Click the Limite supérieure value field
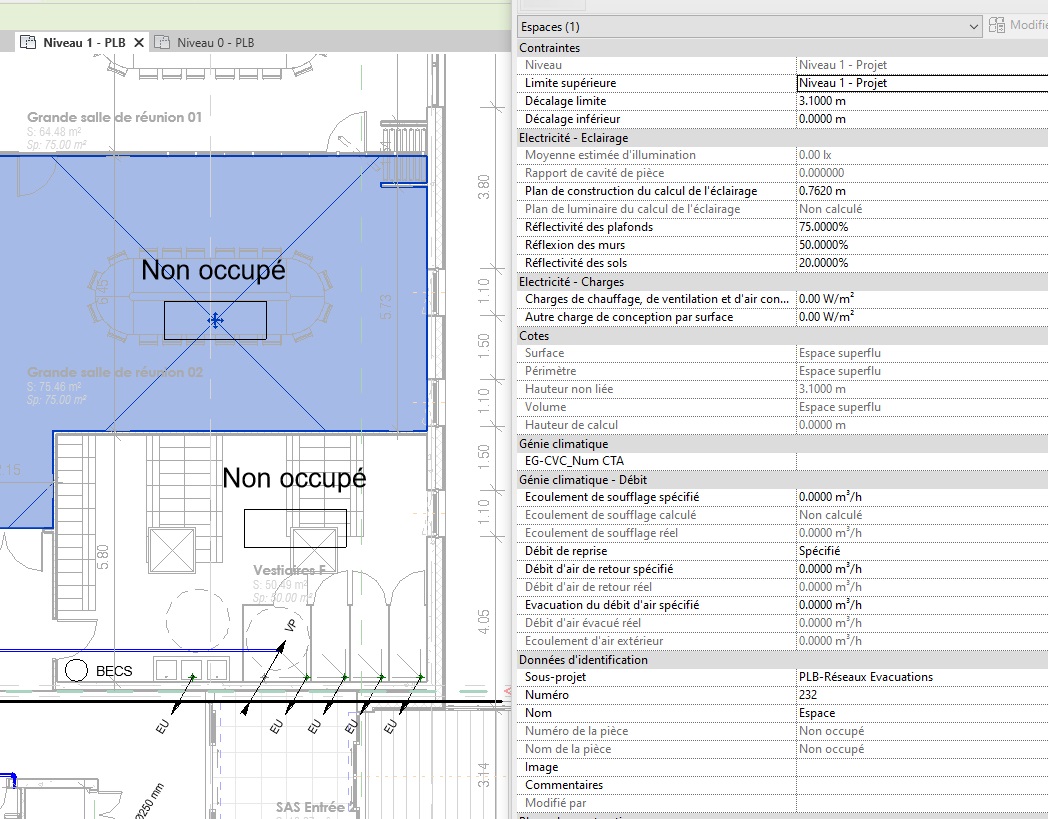Image resolution: width=1048 pixels, height=819 pixels. pyautogui.click(x=920, y=83)
